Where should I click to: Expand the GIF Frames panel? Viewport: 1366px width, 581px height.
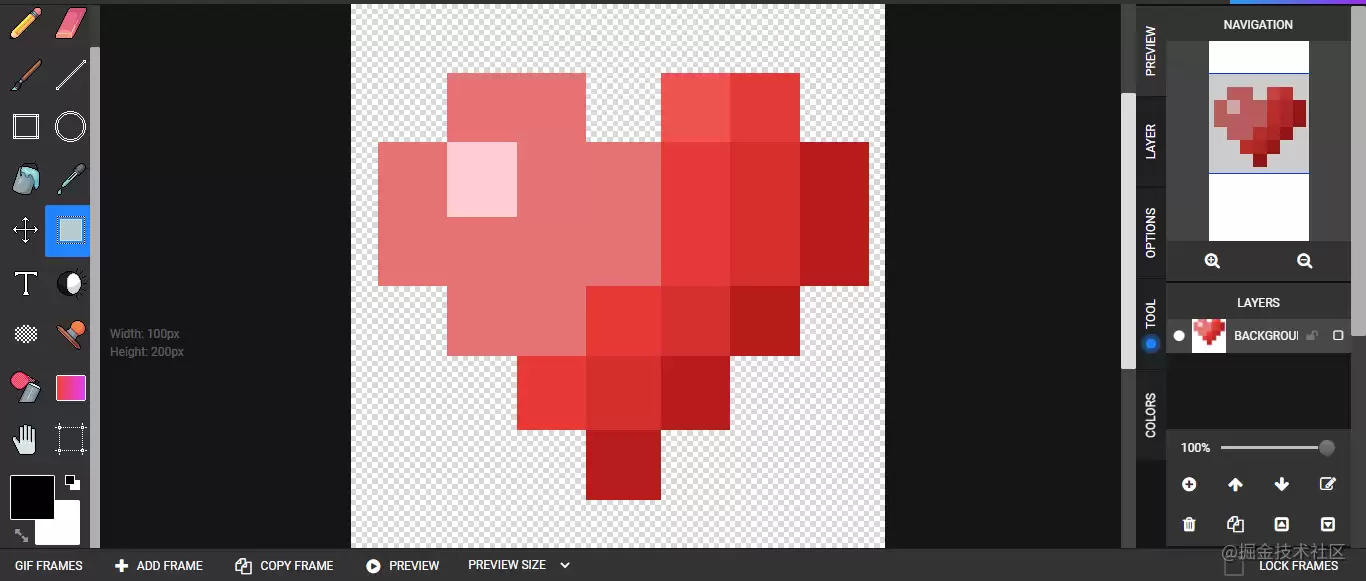(x=49, y=566)
